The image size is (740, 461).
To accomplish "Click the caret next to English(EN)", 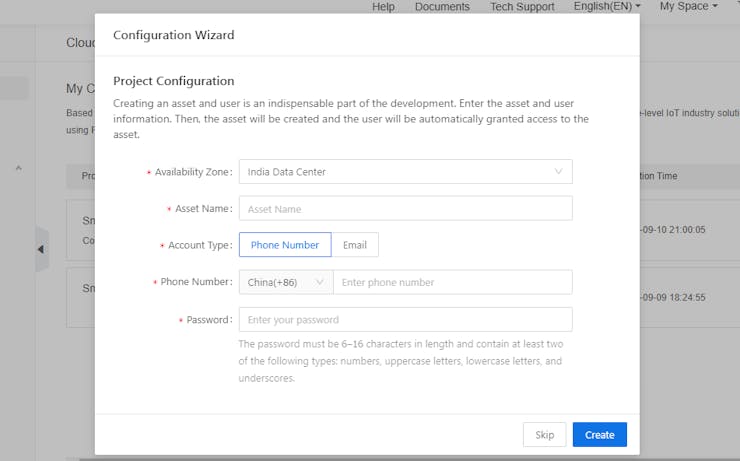I will point(638,7).
